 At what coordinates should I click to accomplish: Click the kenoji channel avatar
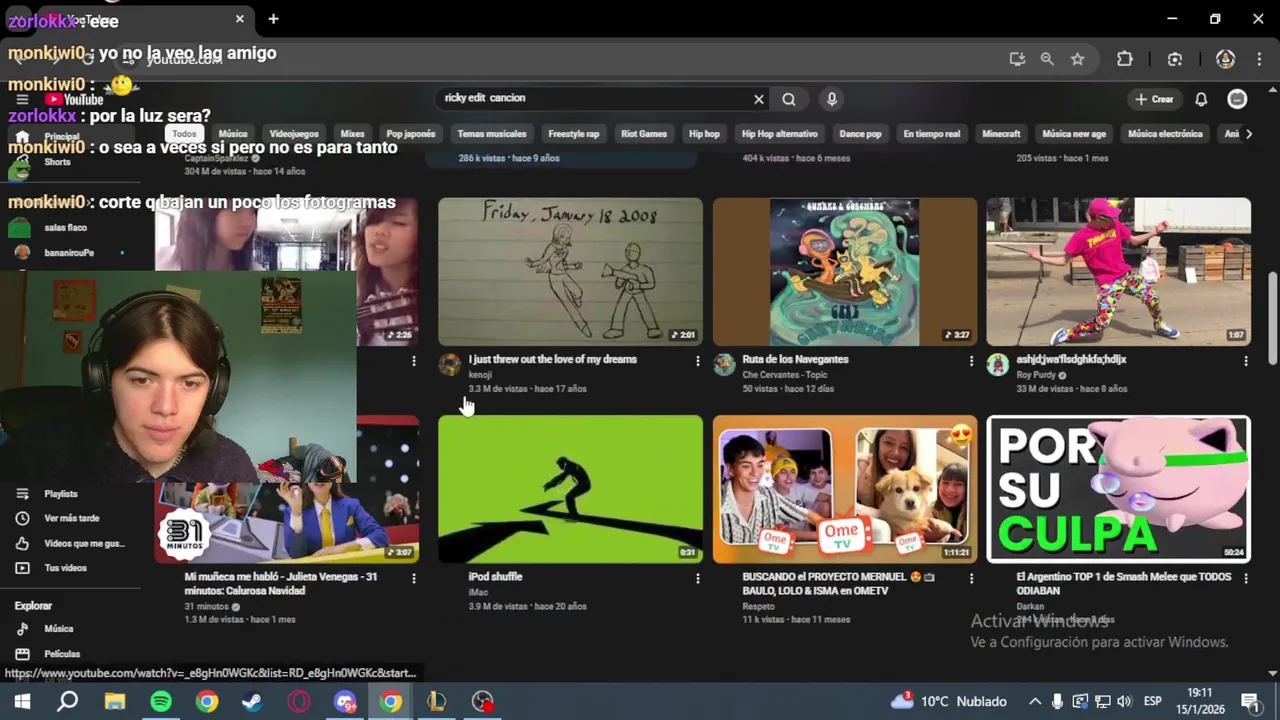coord(450,365)
